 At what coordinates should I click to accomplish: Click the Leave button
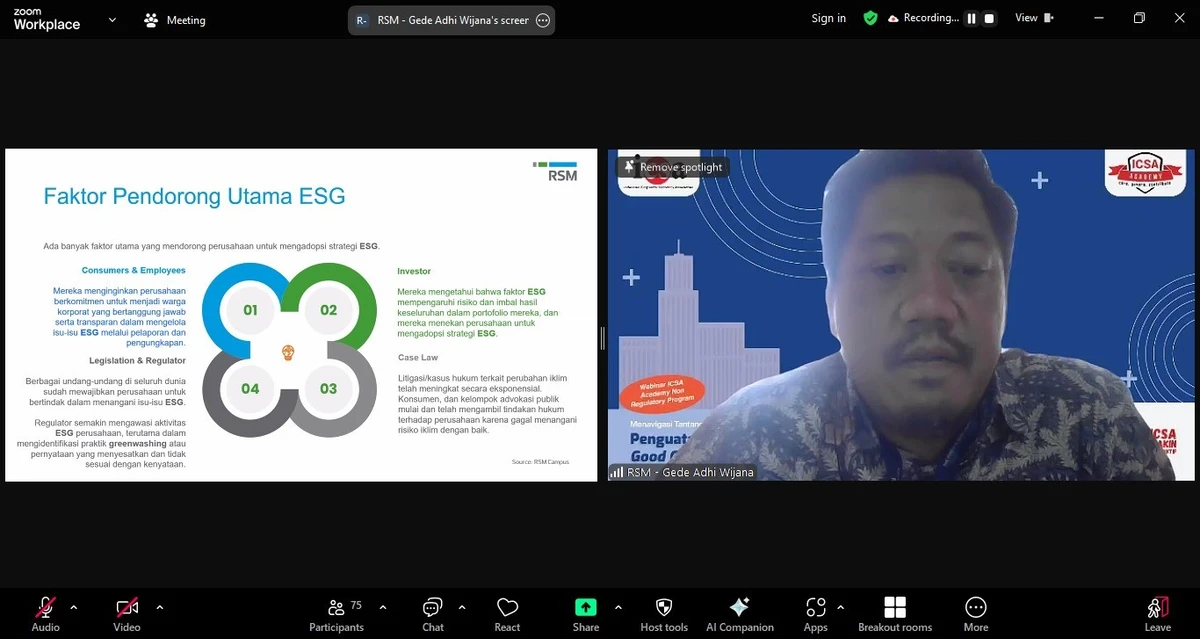point(1156,612)
